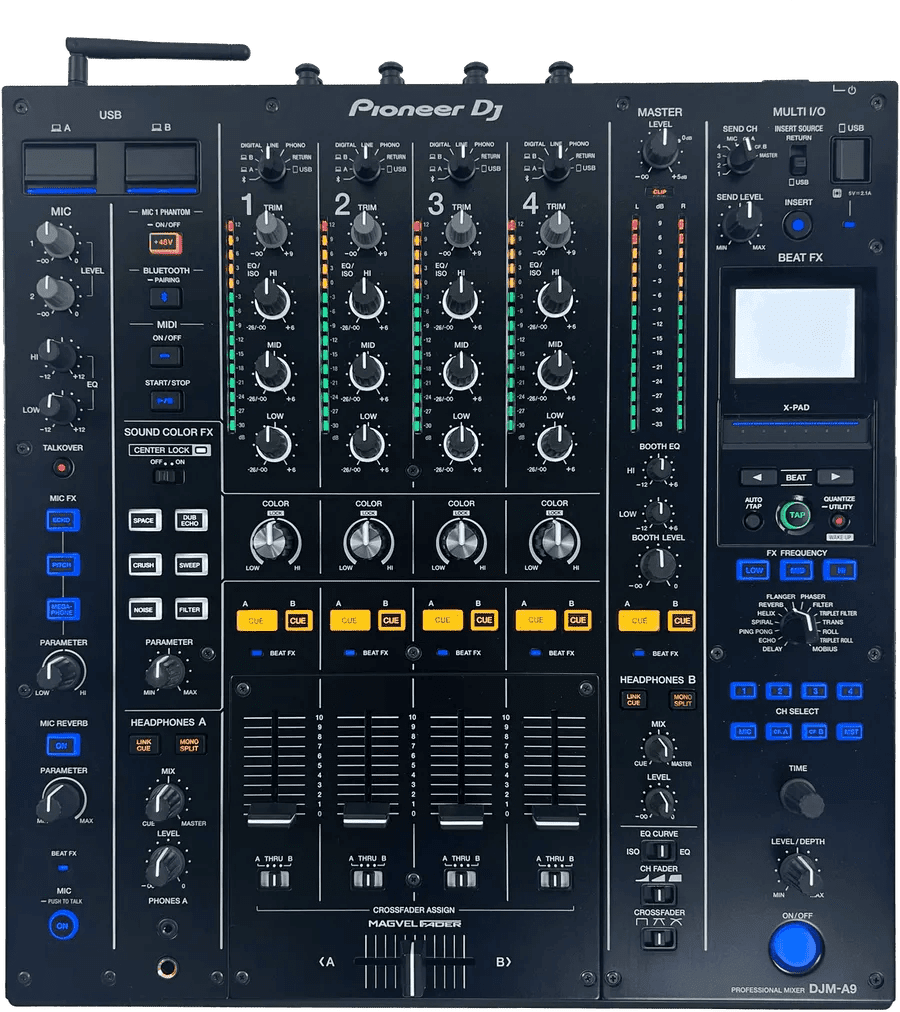
Task: Select the DUB ECHO sound color effect
Action: click(190, 520)
